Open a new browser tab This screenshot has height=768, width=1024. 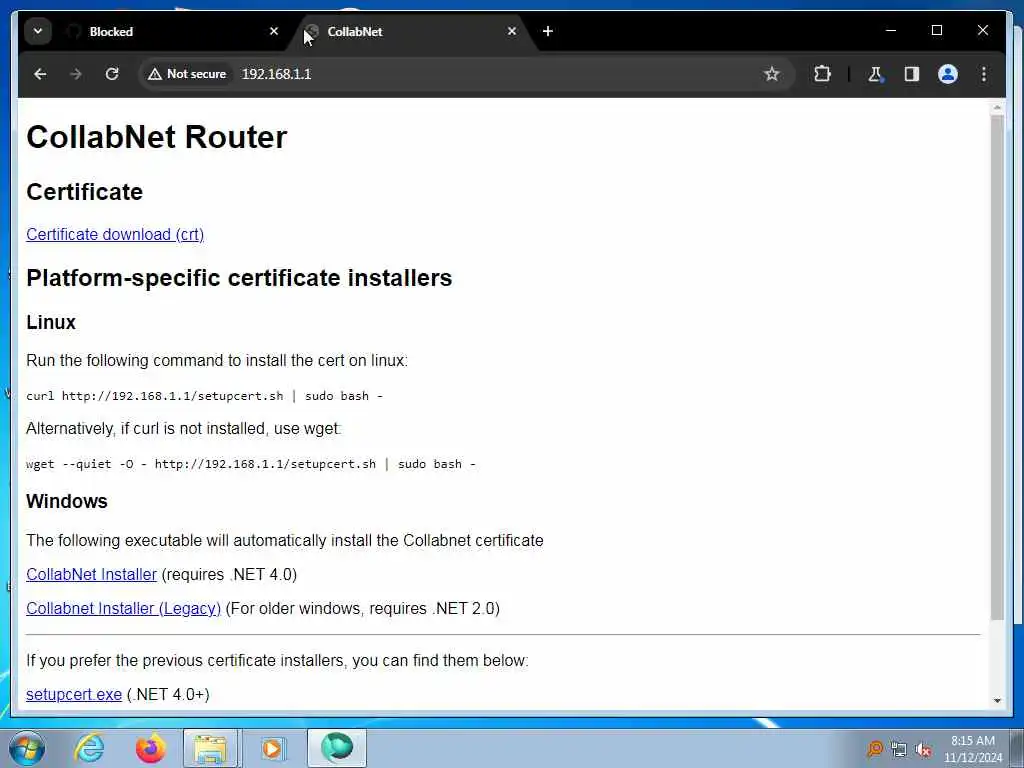[548, 31]
